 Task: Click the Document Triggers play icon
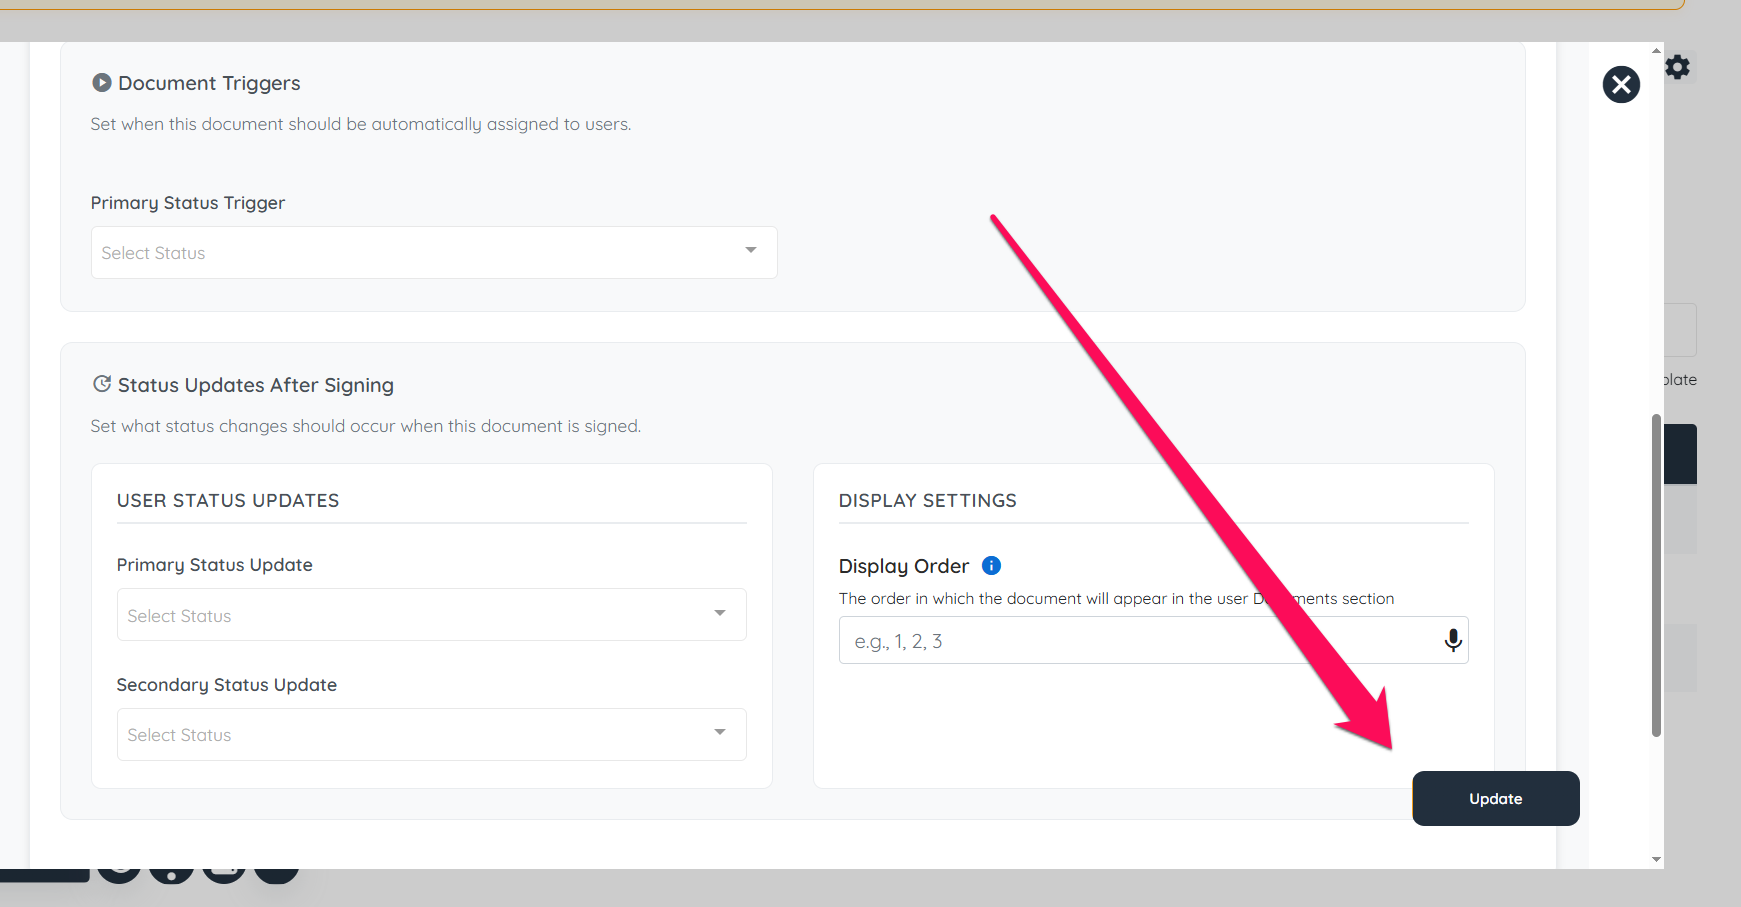[x=101, y=82]
